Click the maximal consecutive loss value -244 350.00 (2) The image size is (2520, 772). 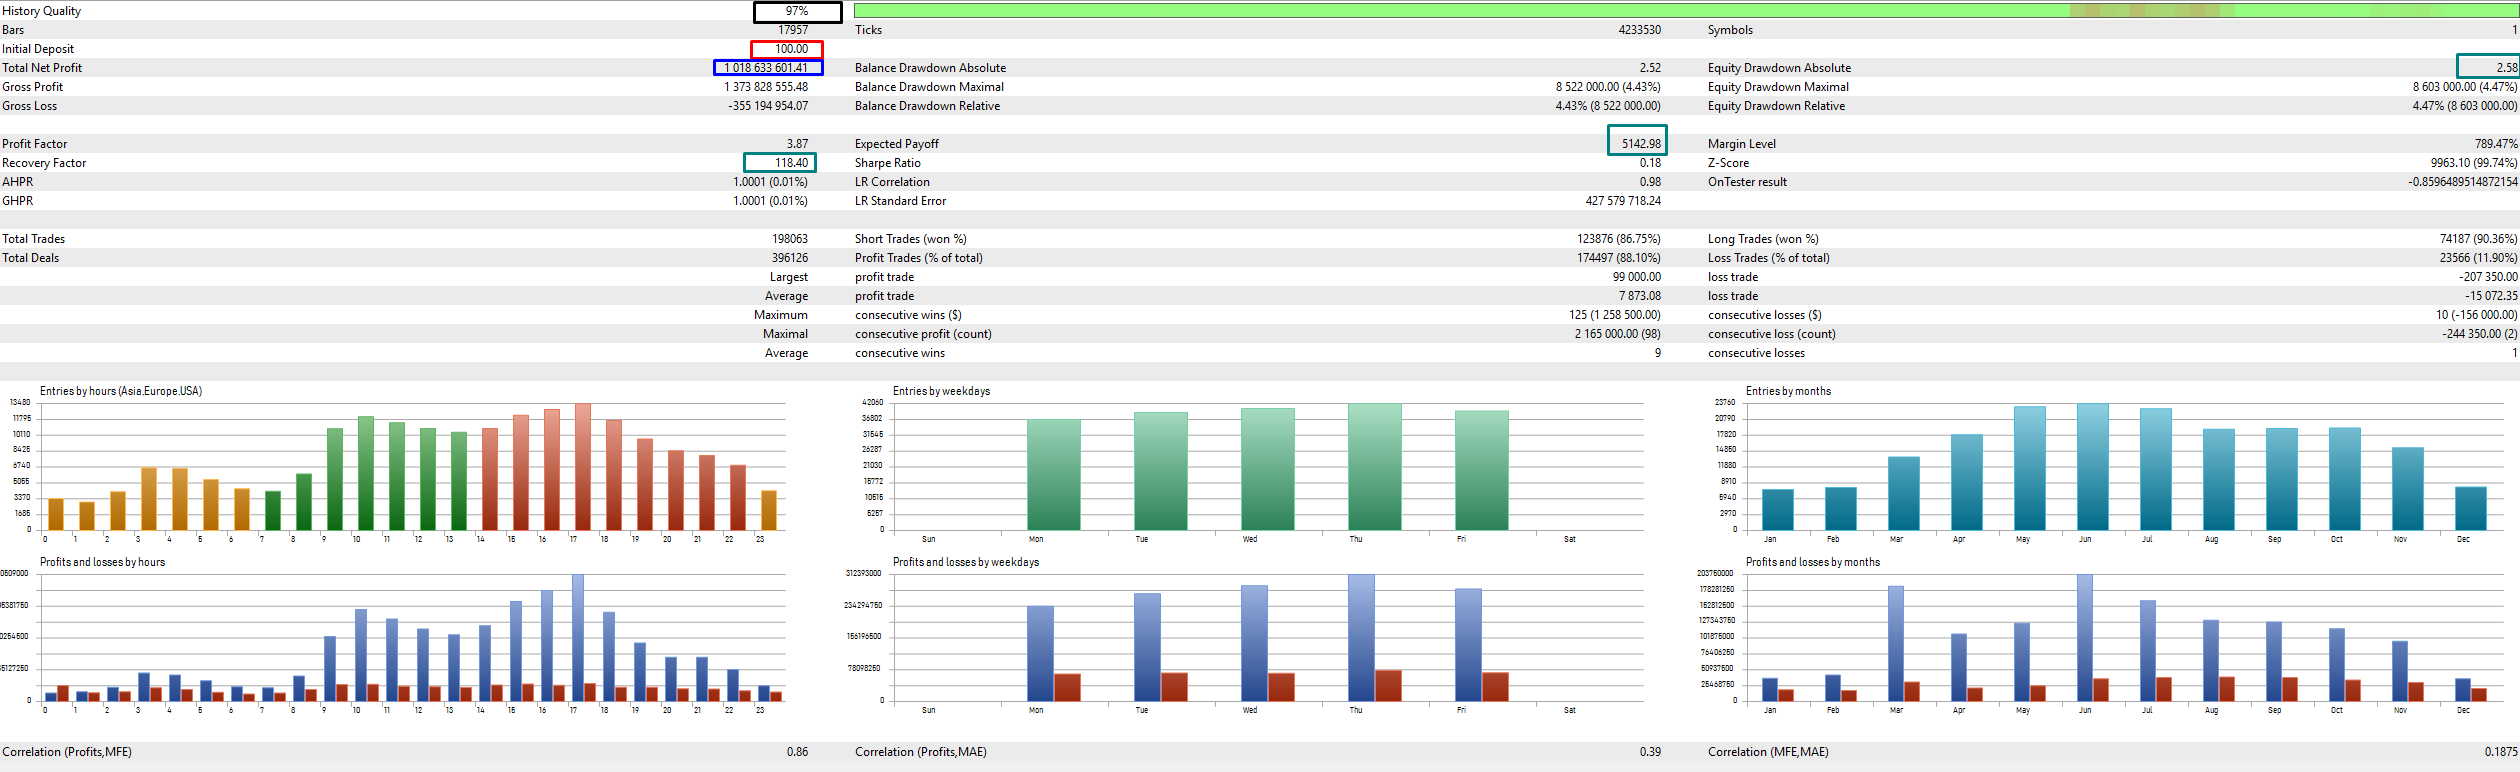click(2480, 334)
